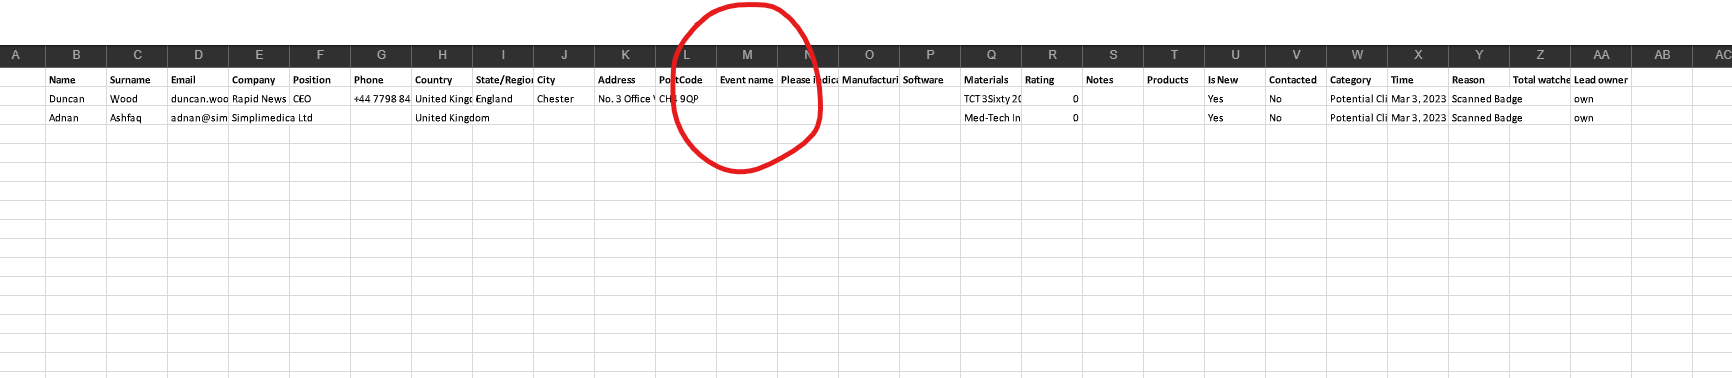This screenshot has width=1732, height=378.
Task: Click the 'Contacted' header cell
Action: coord(1296,79)
